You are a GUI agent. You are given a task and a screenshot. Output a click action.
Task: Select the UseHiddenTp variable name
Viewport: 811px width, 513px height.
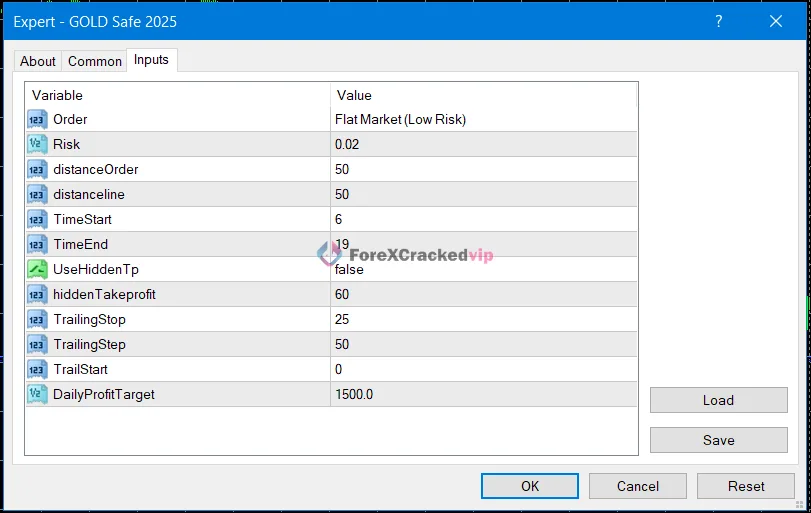click(96, 269)
